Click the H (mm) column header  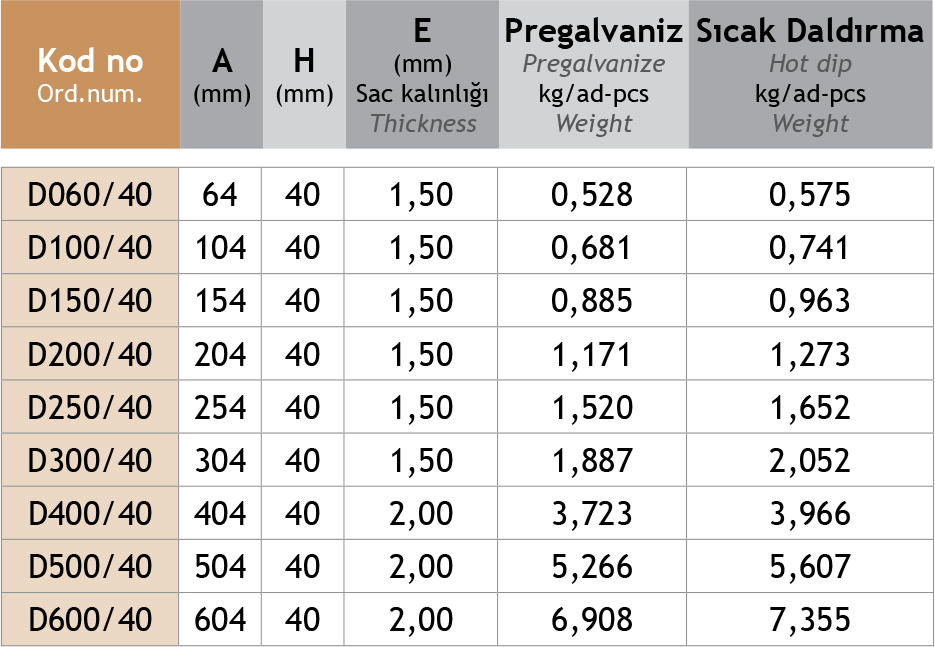coord(304,75)
